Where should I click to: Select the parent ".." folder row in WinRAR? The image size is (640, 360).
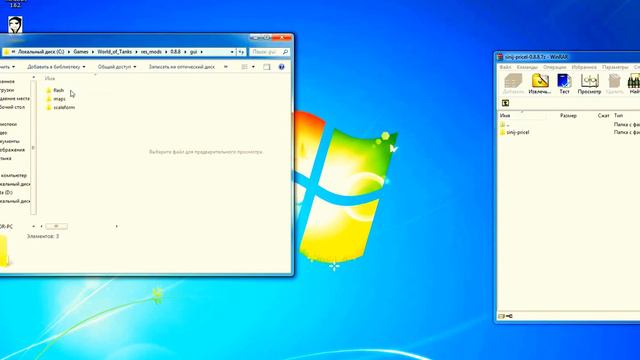[569, 124]
